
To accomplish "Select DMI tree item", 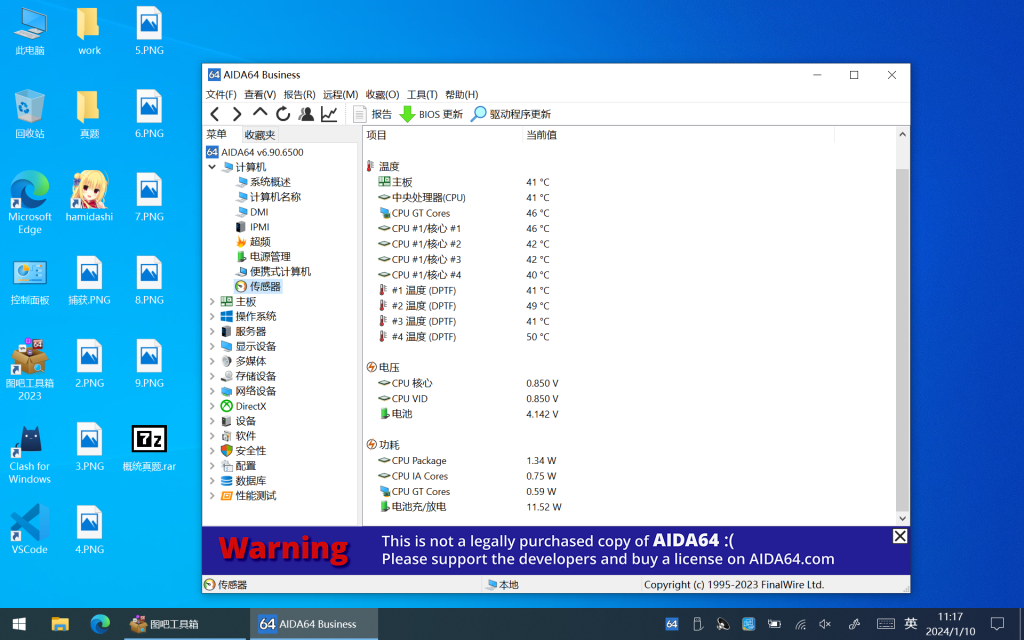I will (x=252, y=212).
